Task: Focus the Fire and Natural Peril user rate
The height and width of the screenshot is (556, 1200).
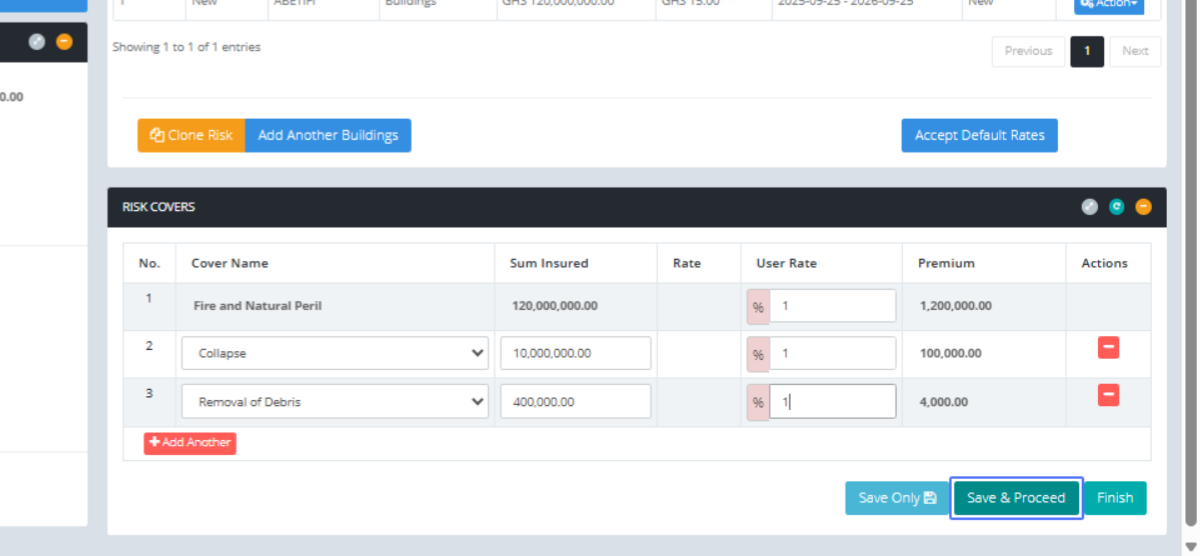Action: coord(832,306)
